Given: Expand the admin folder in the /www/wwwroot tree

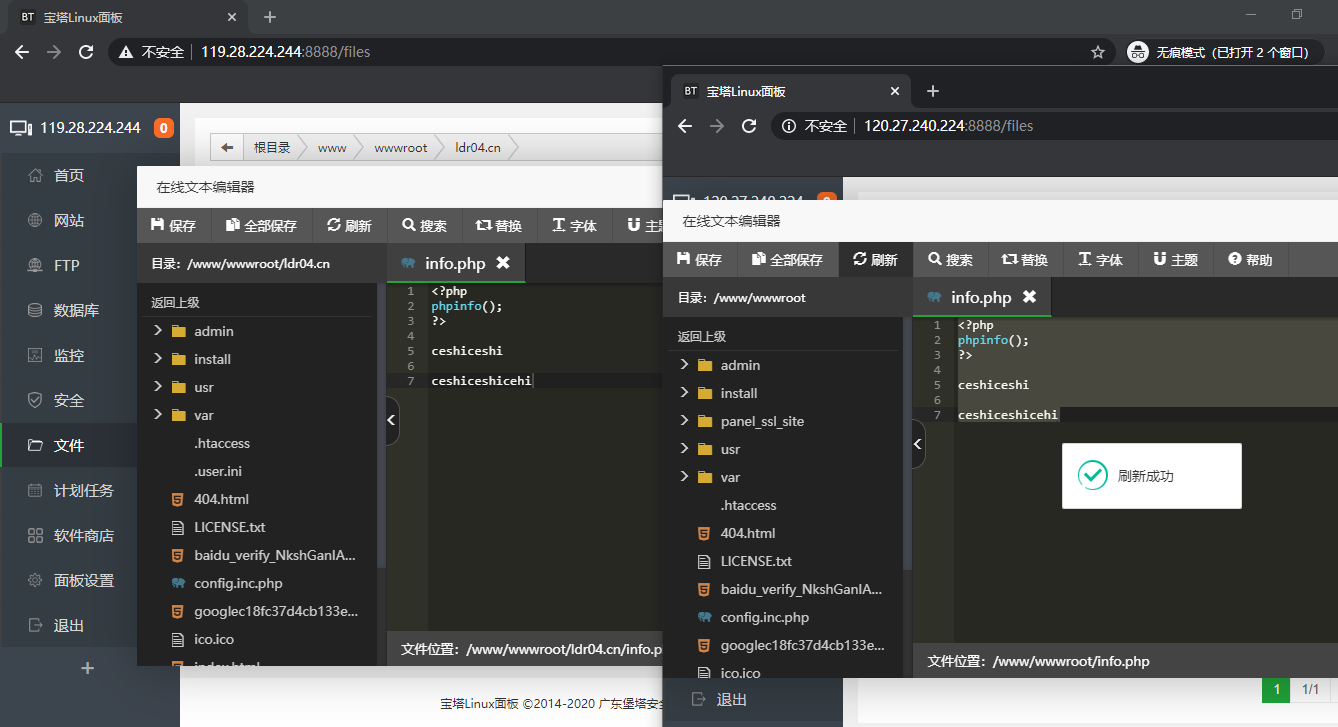Looking at the screenshot, I should [x=684, y=365].
